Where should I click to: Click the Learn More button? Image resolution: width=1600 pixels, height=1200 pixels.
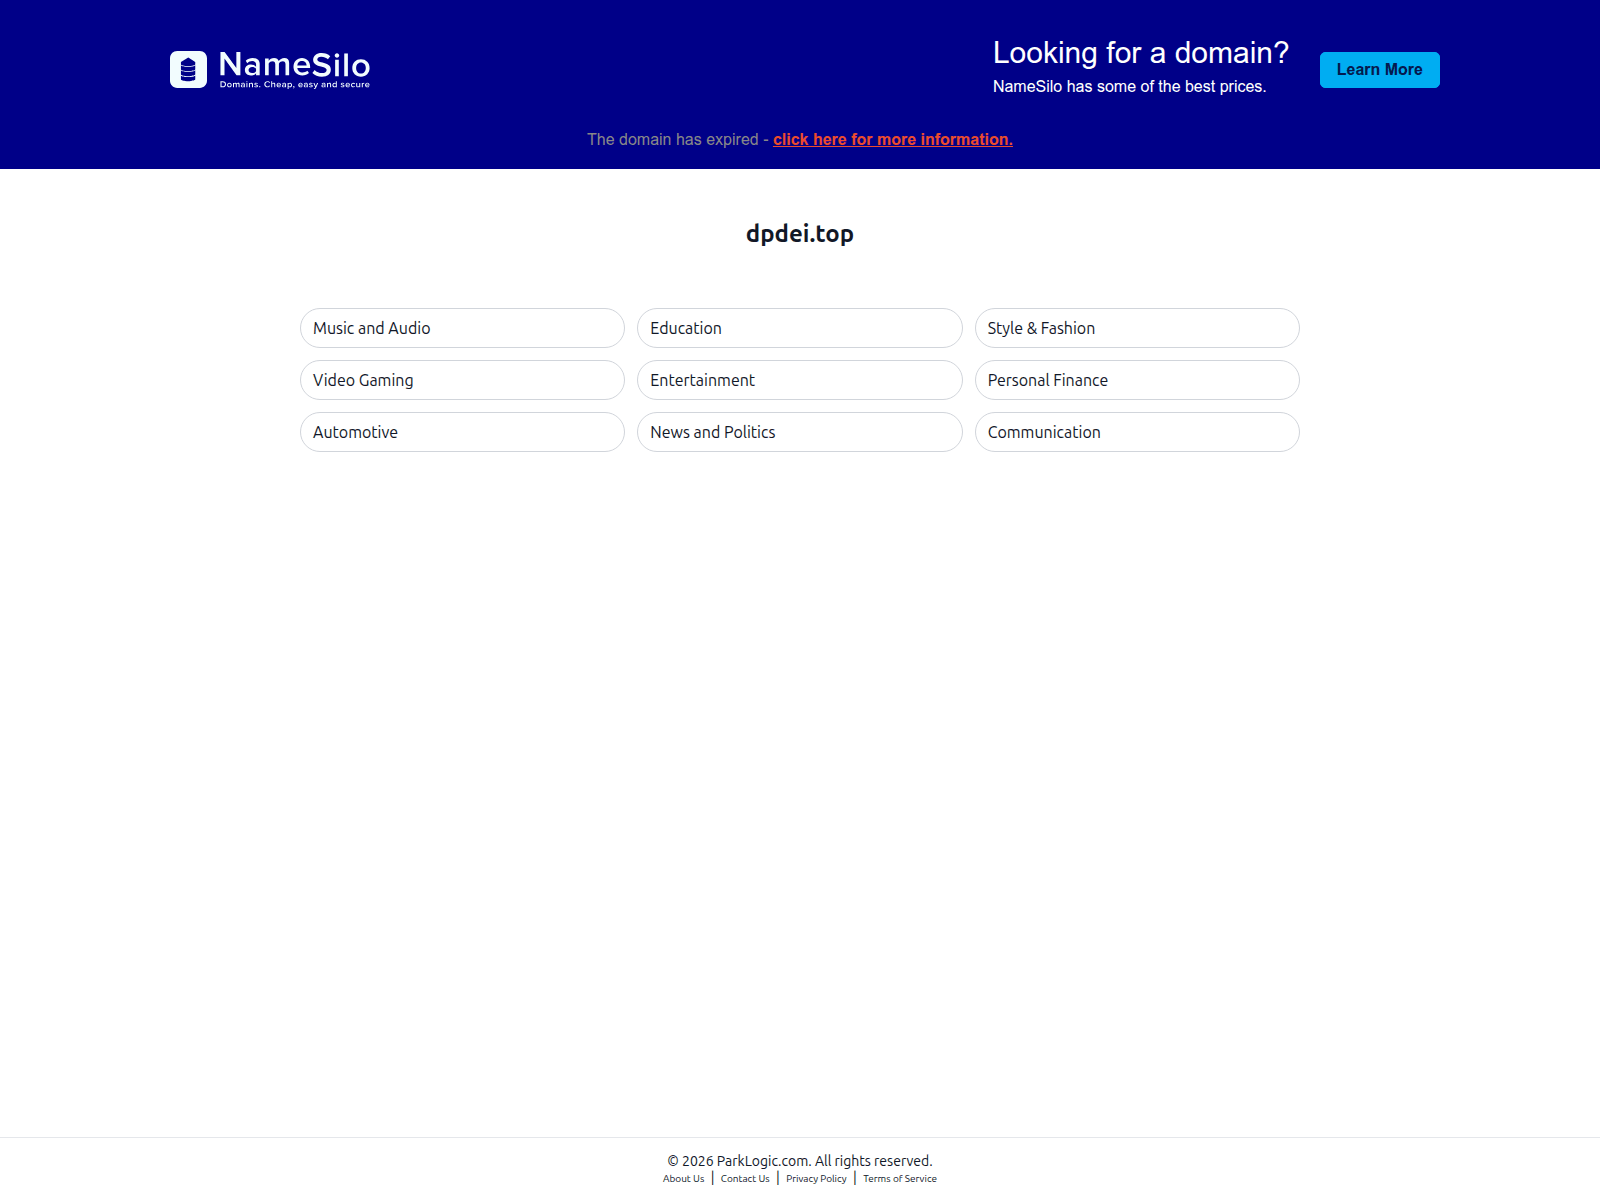pyautogui.click(x=1379, y=70)
